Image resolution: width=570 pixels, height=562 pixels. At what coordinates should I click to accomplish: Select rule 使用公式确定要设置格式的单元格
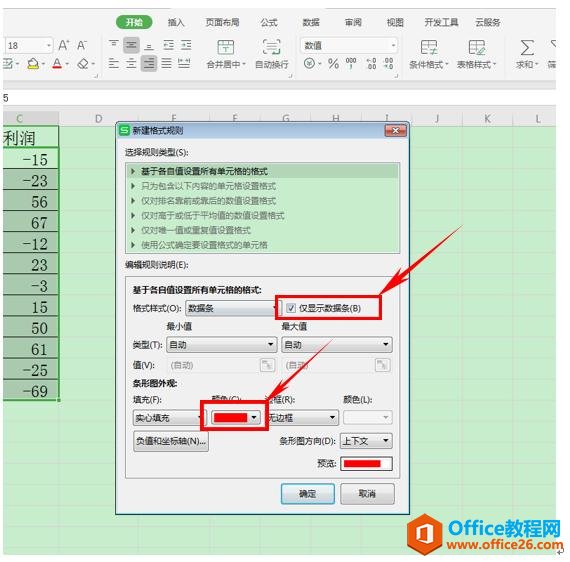point(262,245)
